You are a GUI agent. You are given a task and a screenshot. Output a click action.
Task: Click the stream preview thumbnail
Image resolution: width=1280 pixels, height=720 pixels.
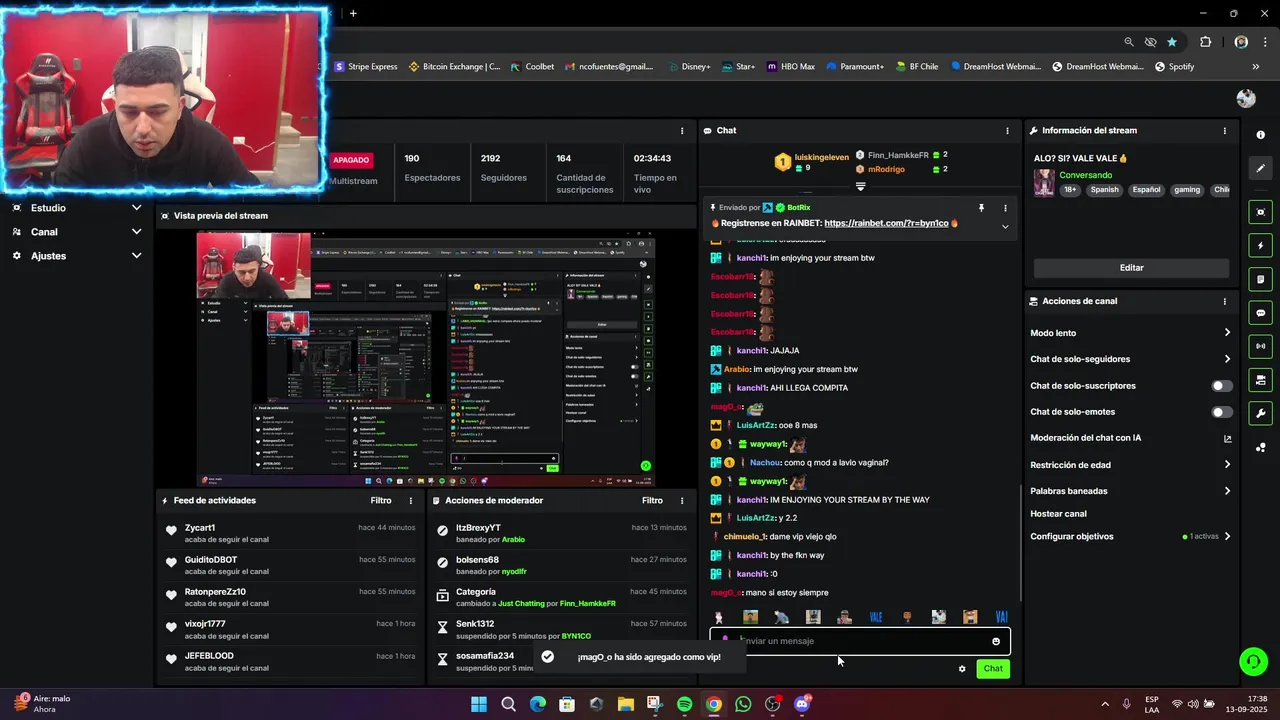click(x=426, y=359)
